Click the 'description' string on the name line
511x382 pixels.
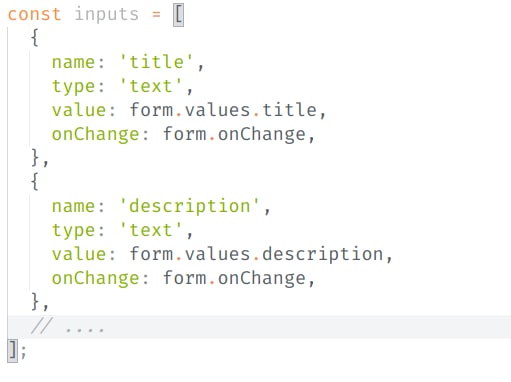point(189,206)
